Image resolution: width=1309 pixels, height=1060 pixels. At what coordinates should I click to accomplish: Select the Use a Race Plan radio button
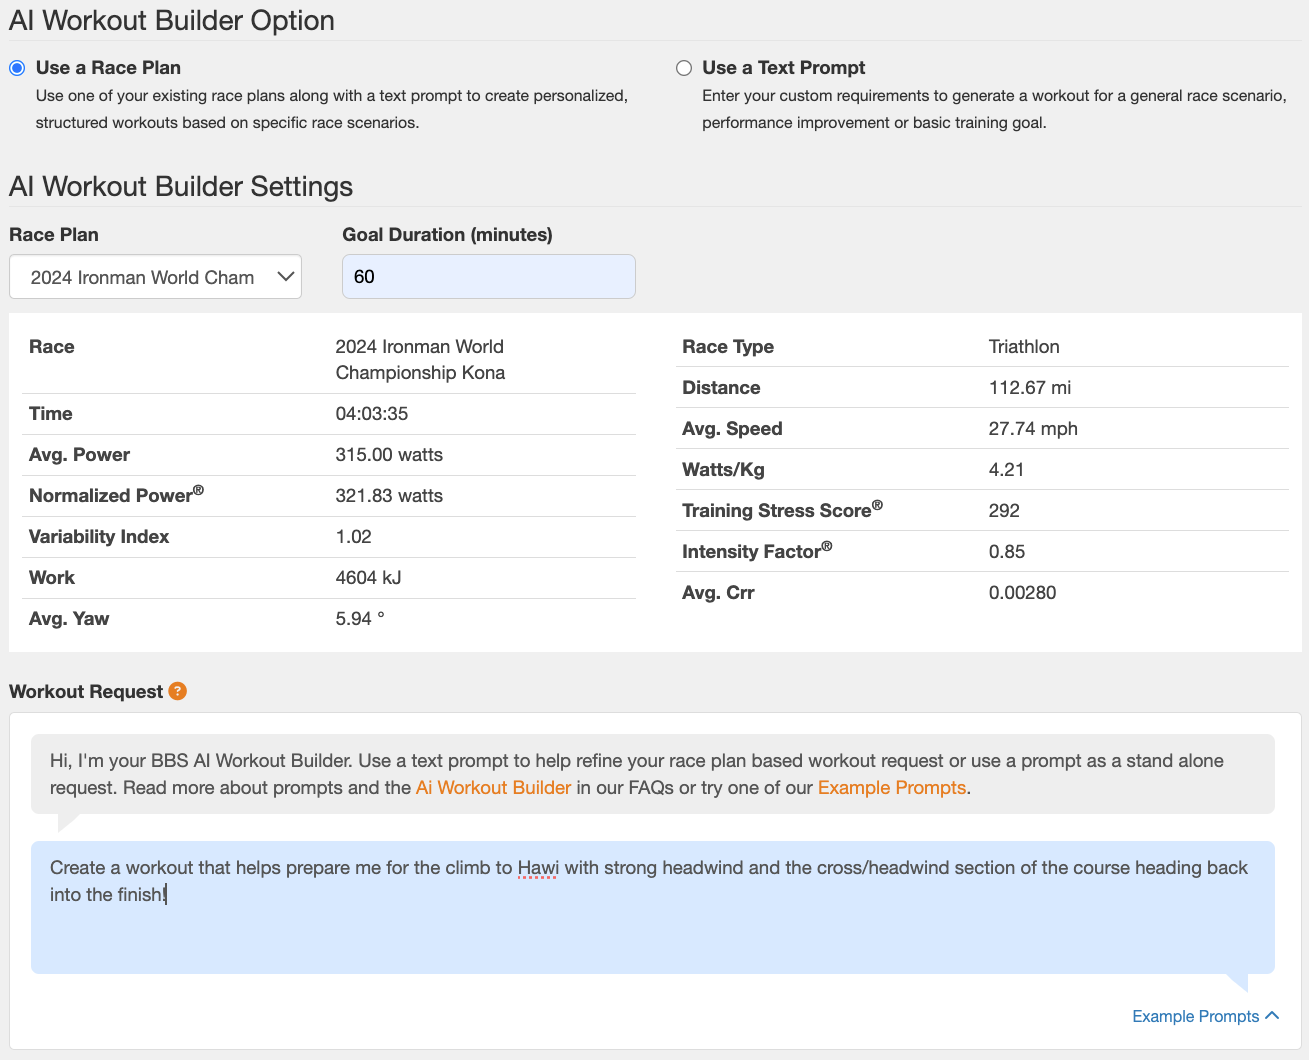(x=17, y=68)
